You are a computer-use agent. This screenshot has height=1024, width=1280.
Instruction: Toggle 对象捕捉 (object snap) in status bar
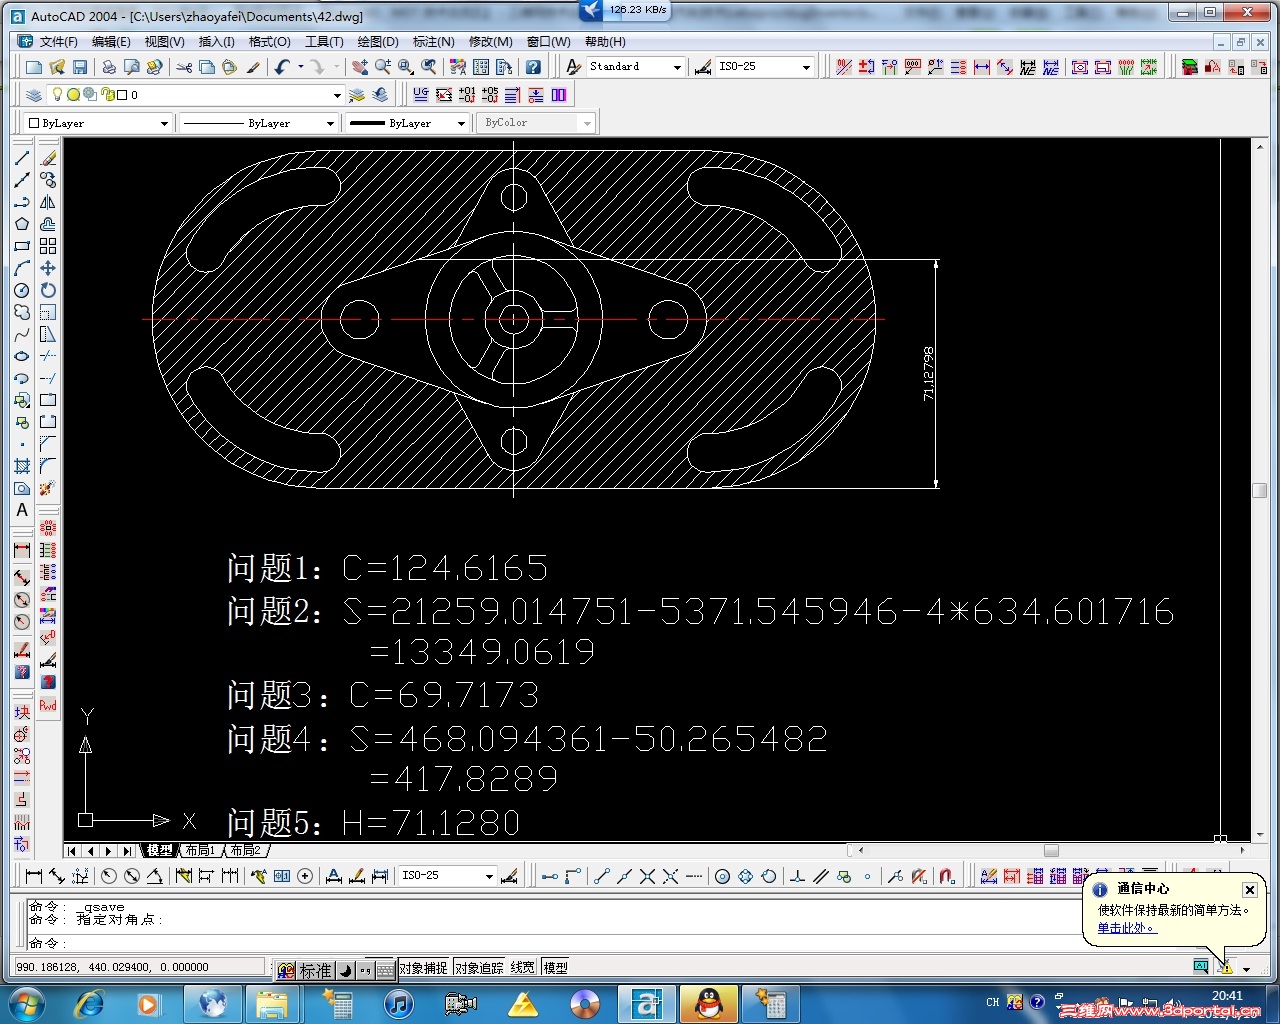click(x=423, y=968)
